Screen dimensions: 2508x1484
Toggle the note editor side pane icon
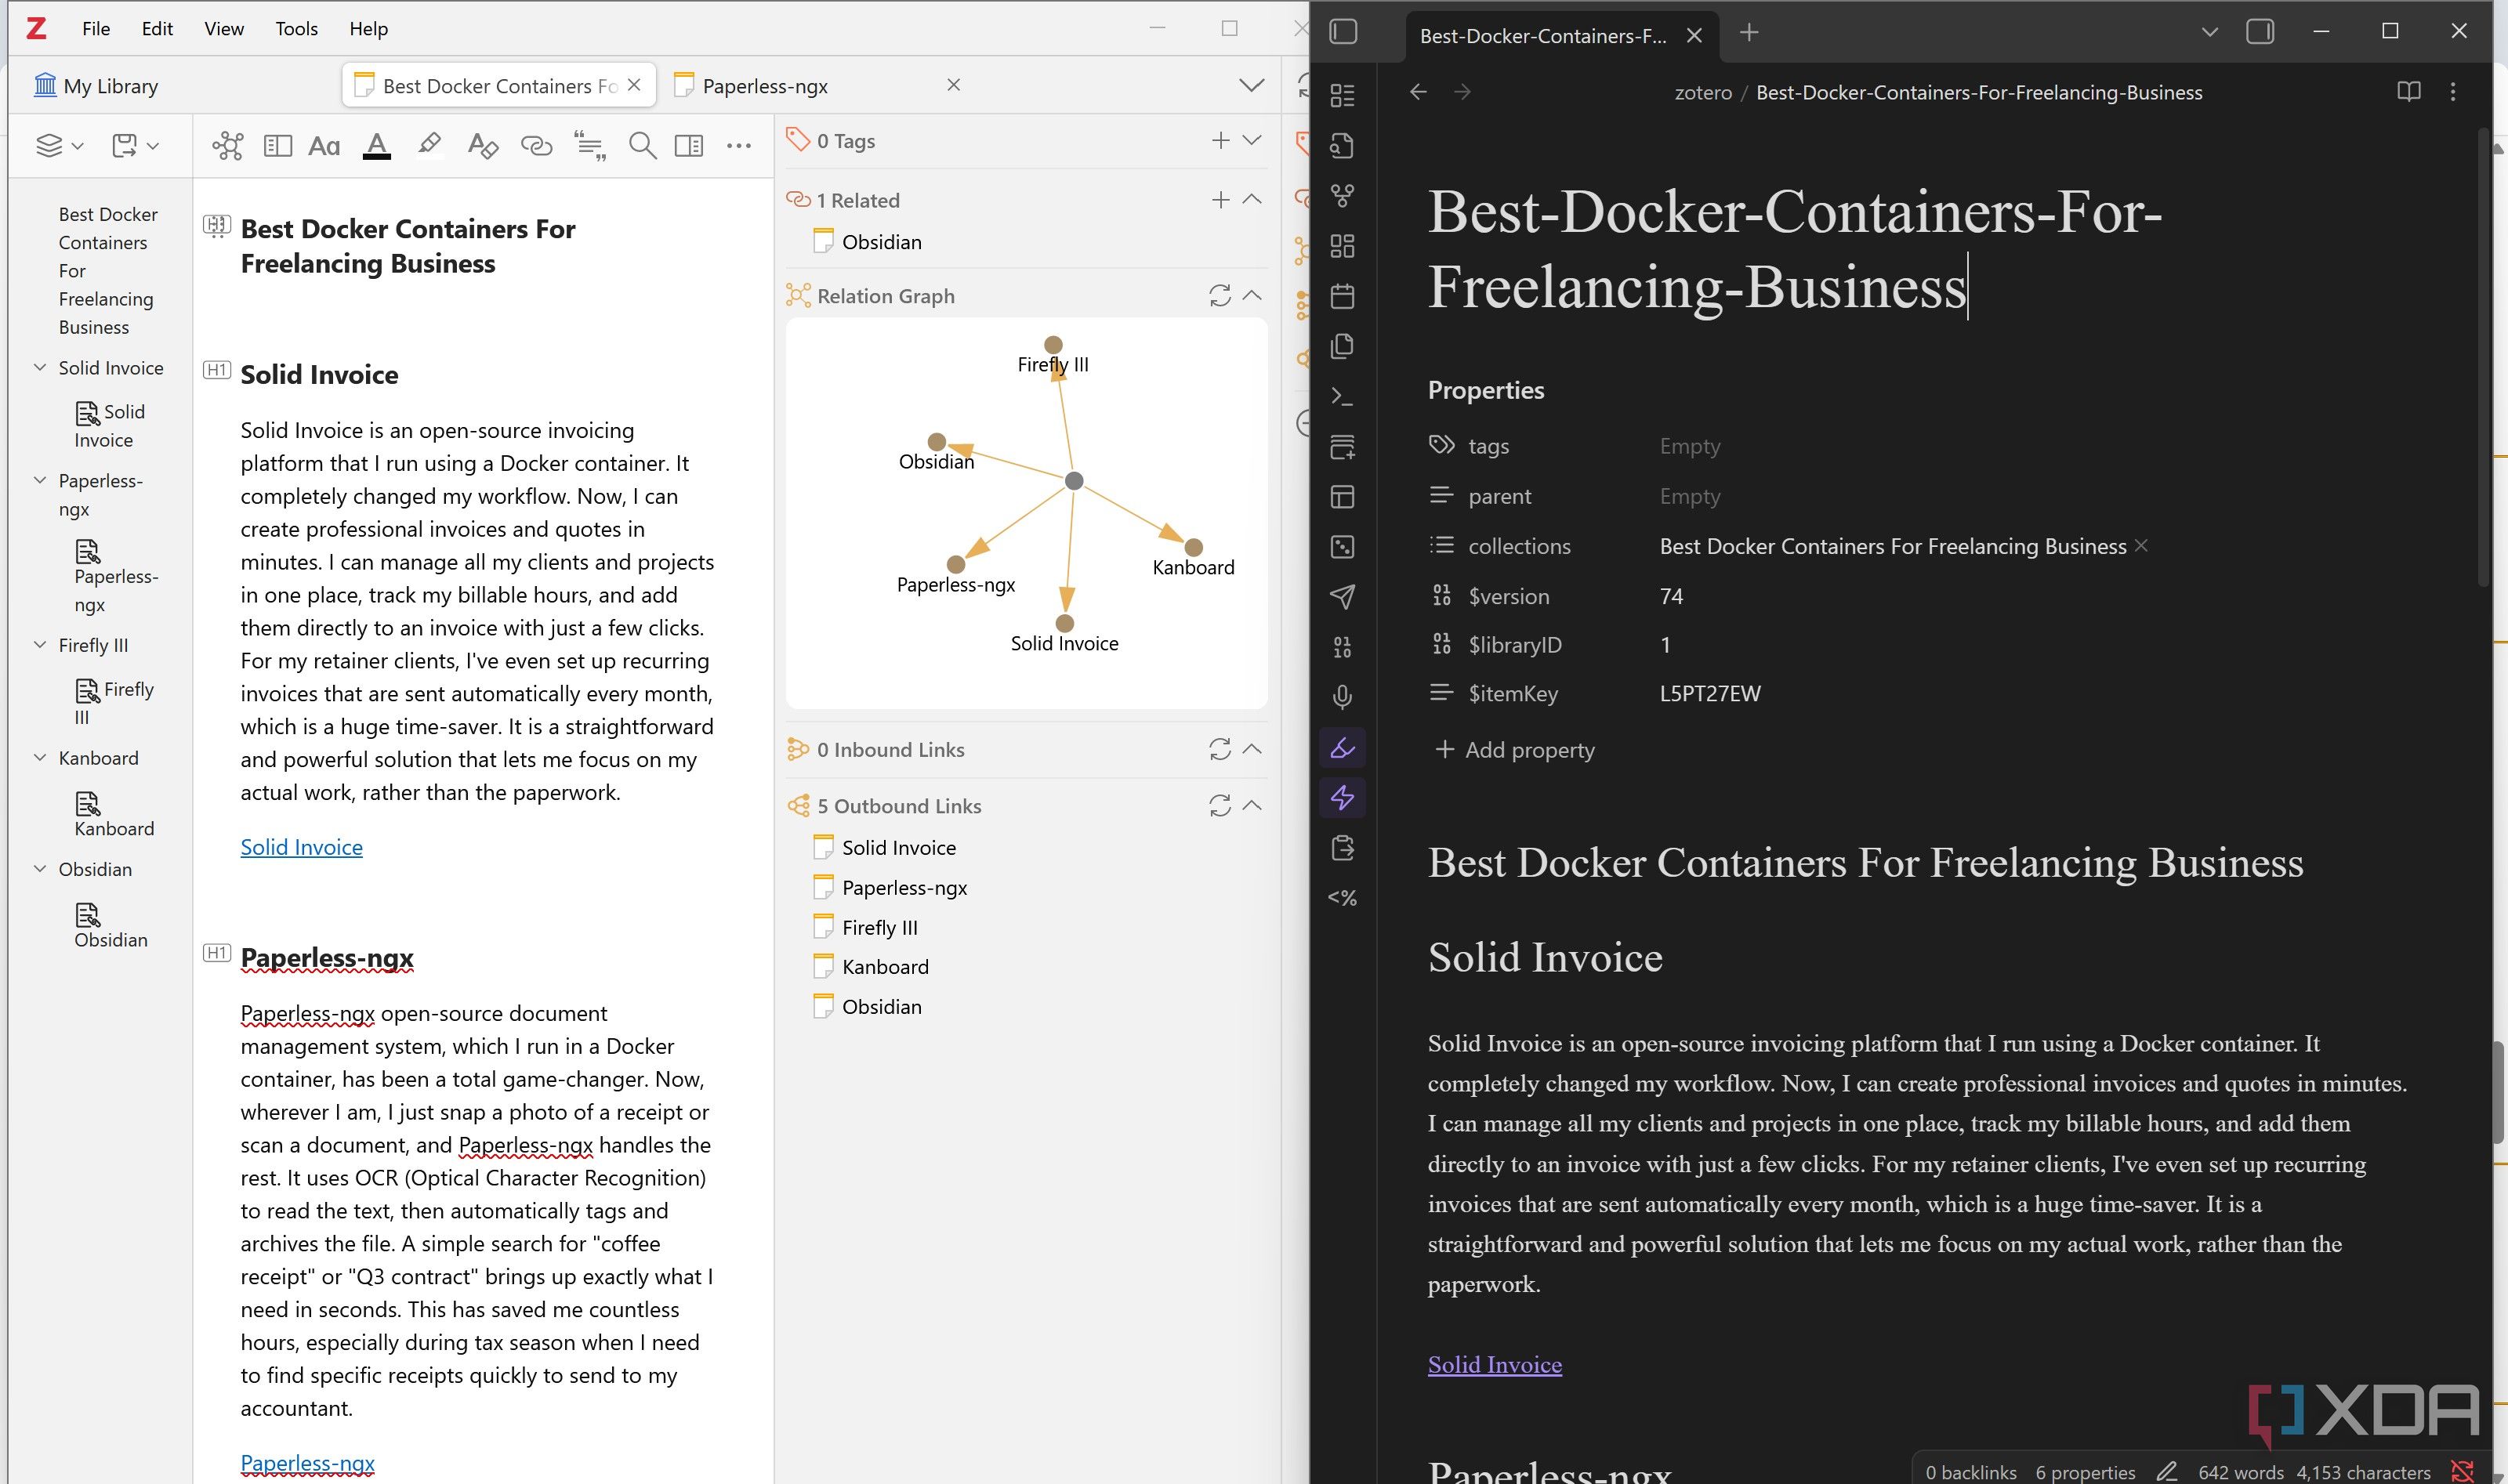tap(688, 146)
